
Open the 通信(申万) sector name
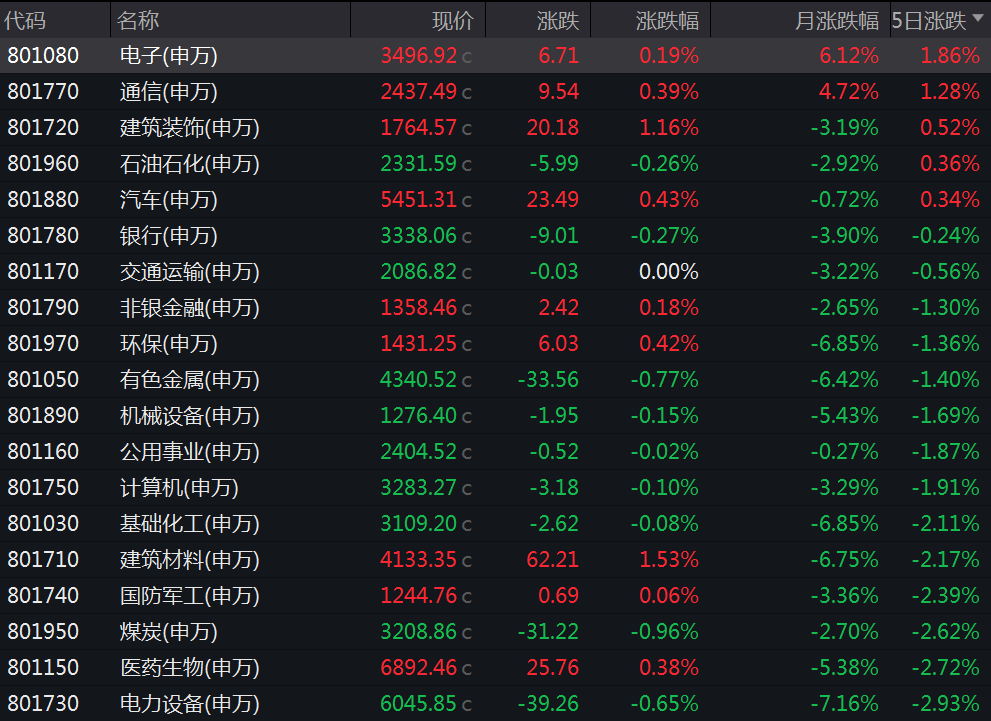tap(168, 92)
